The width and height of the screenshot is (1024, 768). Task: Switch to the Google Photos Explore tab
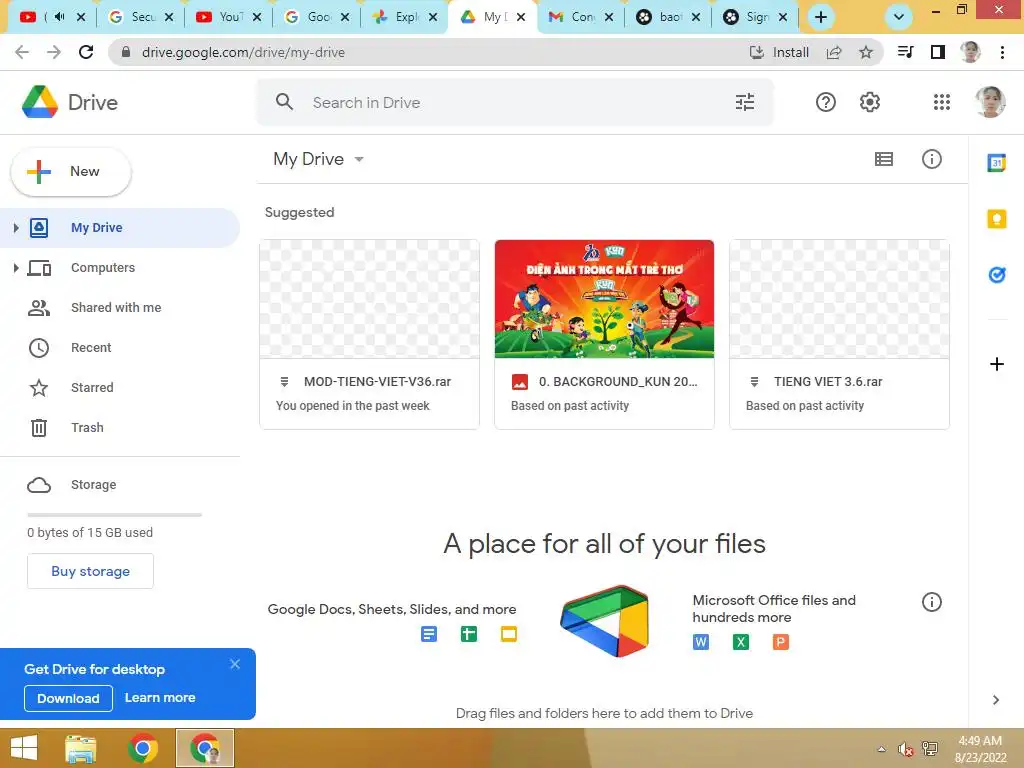click(402, 17)
